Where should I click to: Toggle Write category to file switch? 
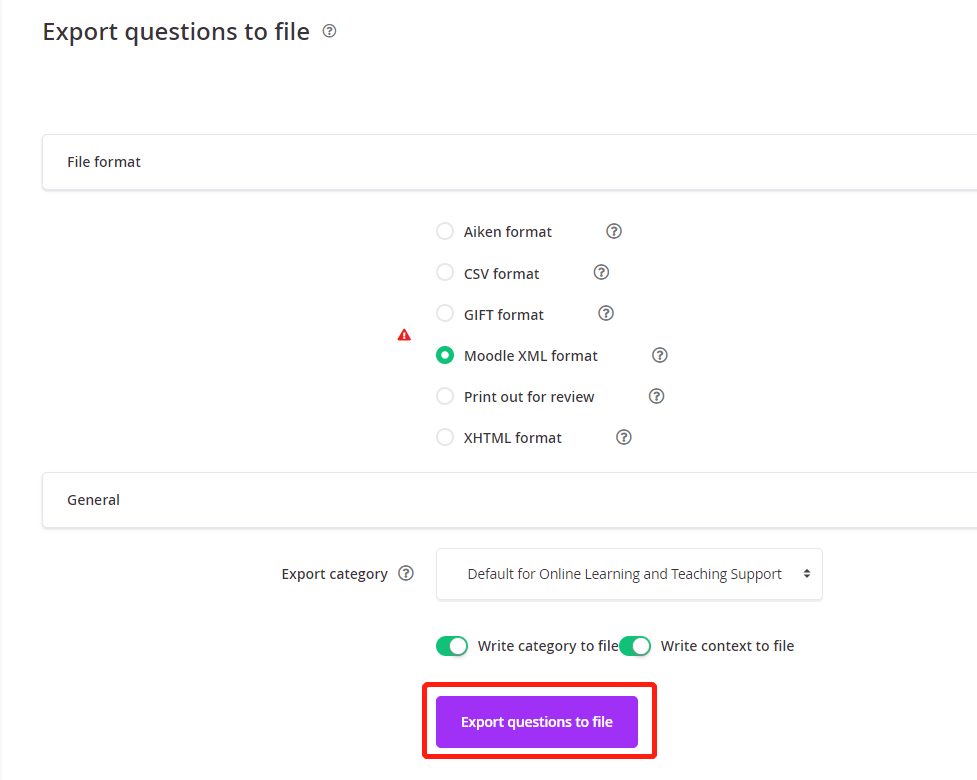(x=452, y=646)
